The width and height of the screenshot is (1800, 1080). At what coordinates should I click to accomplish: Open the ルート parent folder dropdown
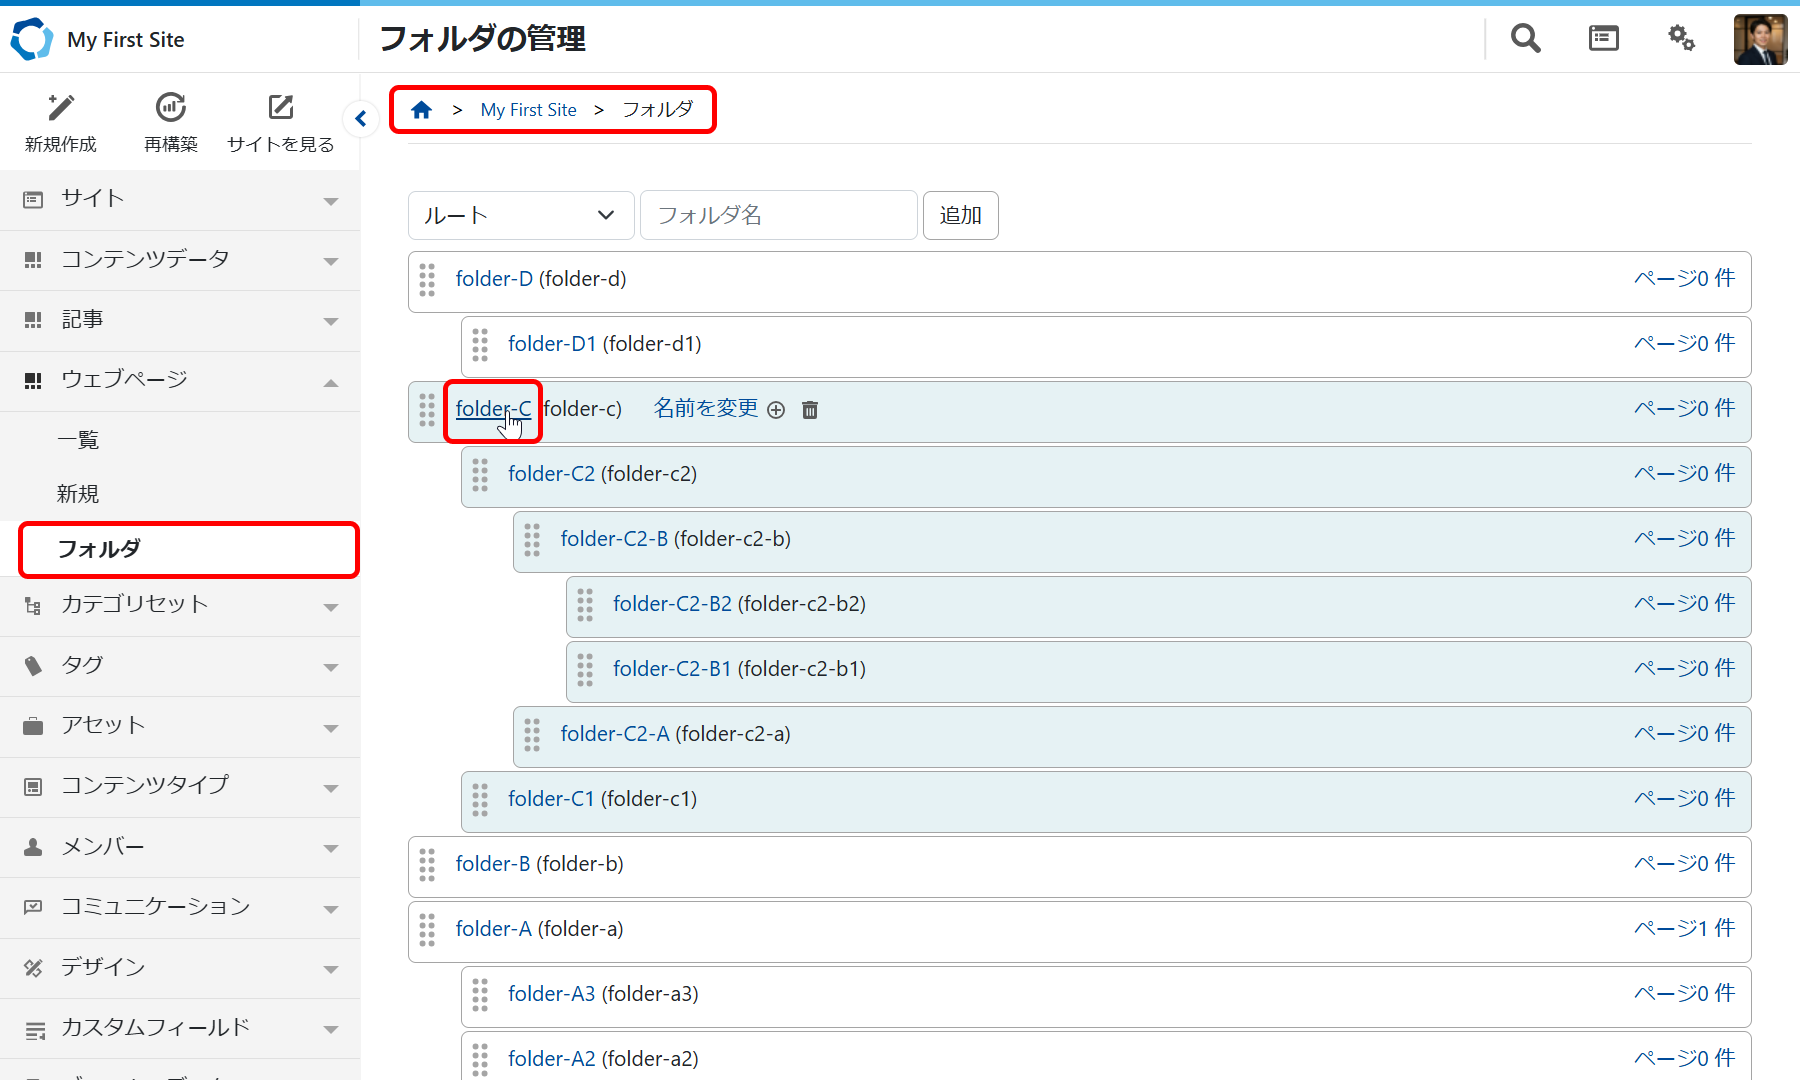(520, 216)
